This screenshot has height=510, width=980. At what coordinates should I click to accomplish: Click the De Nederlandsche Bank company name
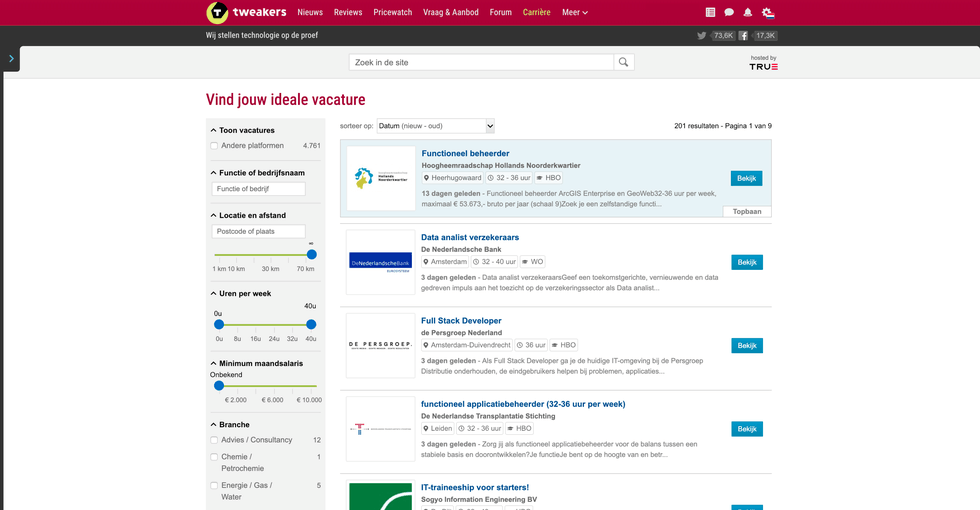tap(461, 249)
